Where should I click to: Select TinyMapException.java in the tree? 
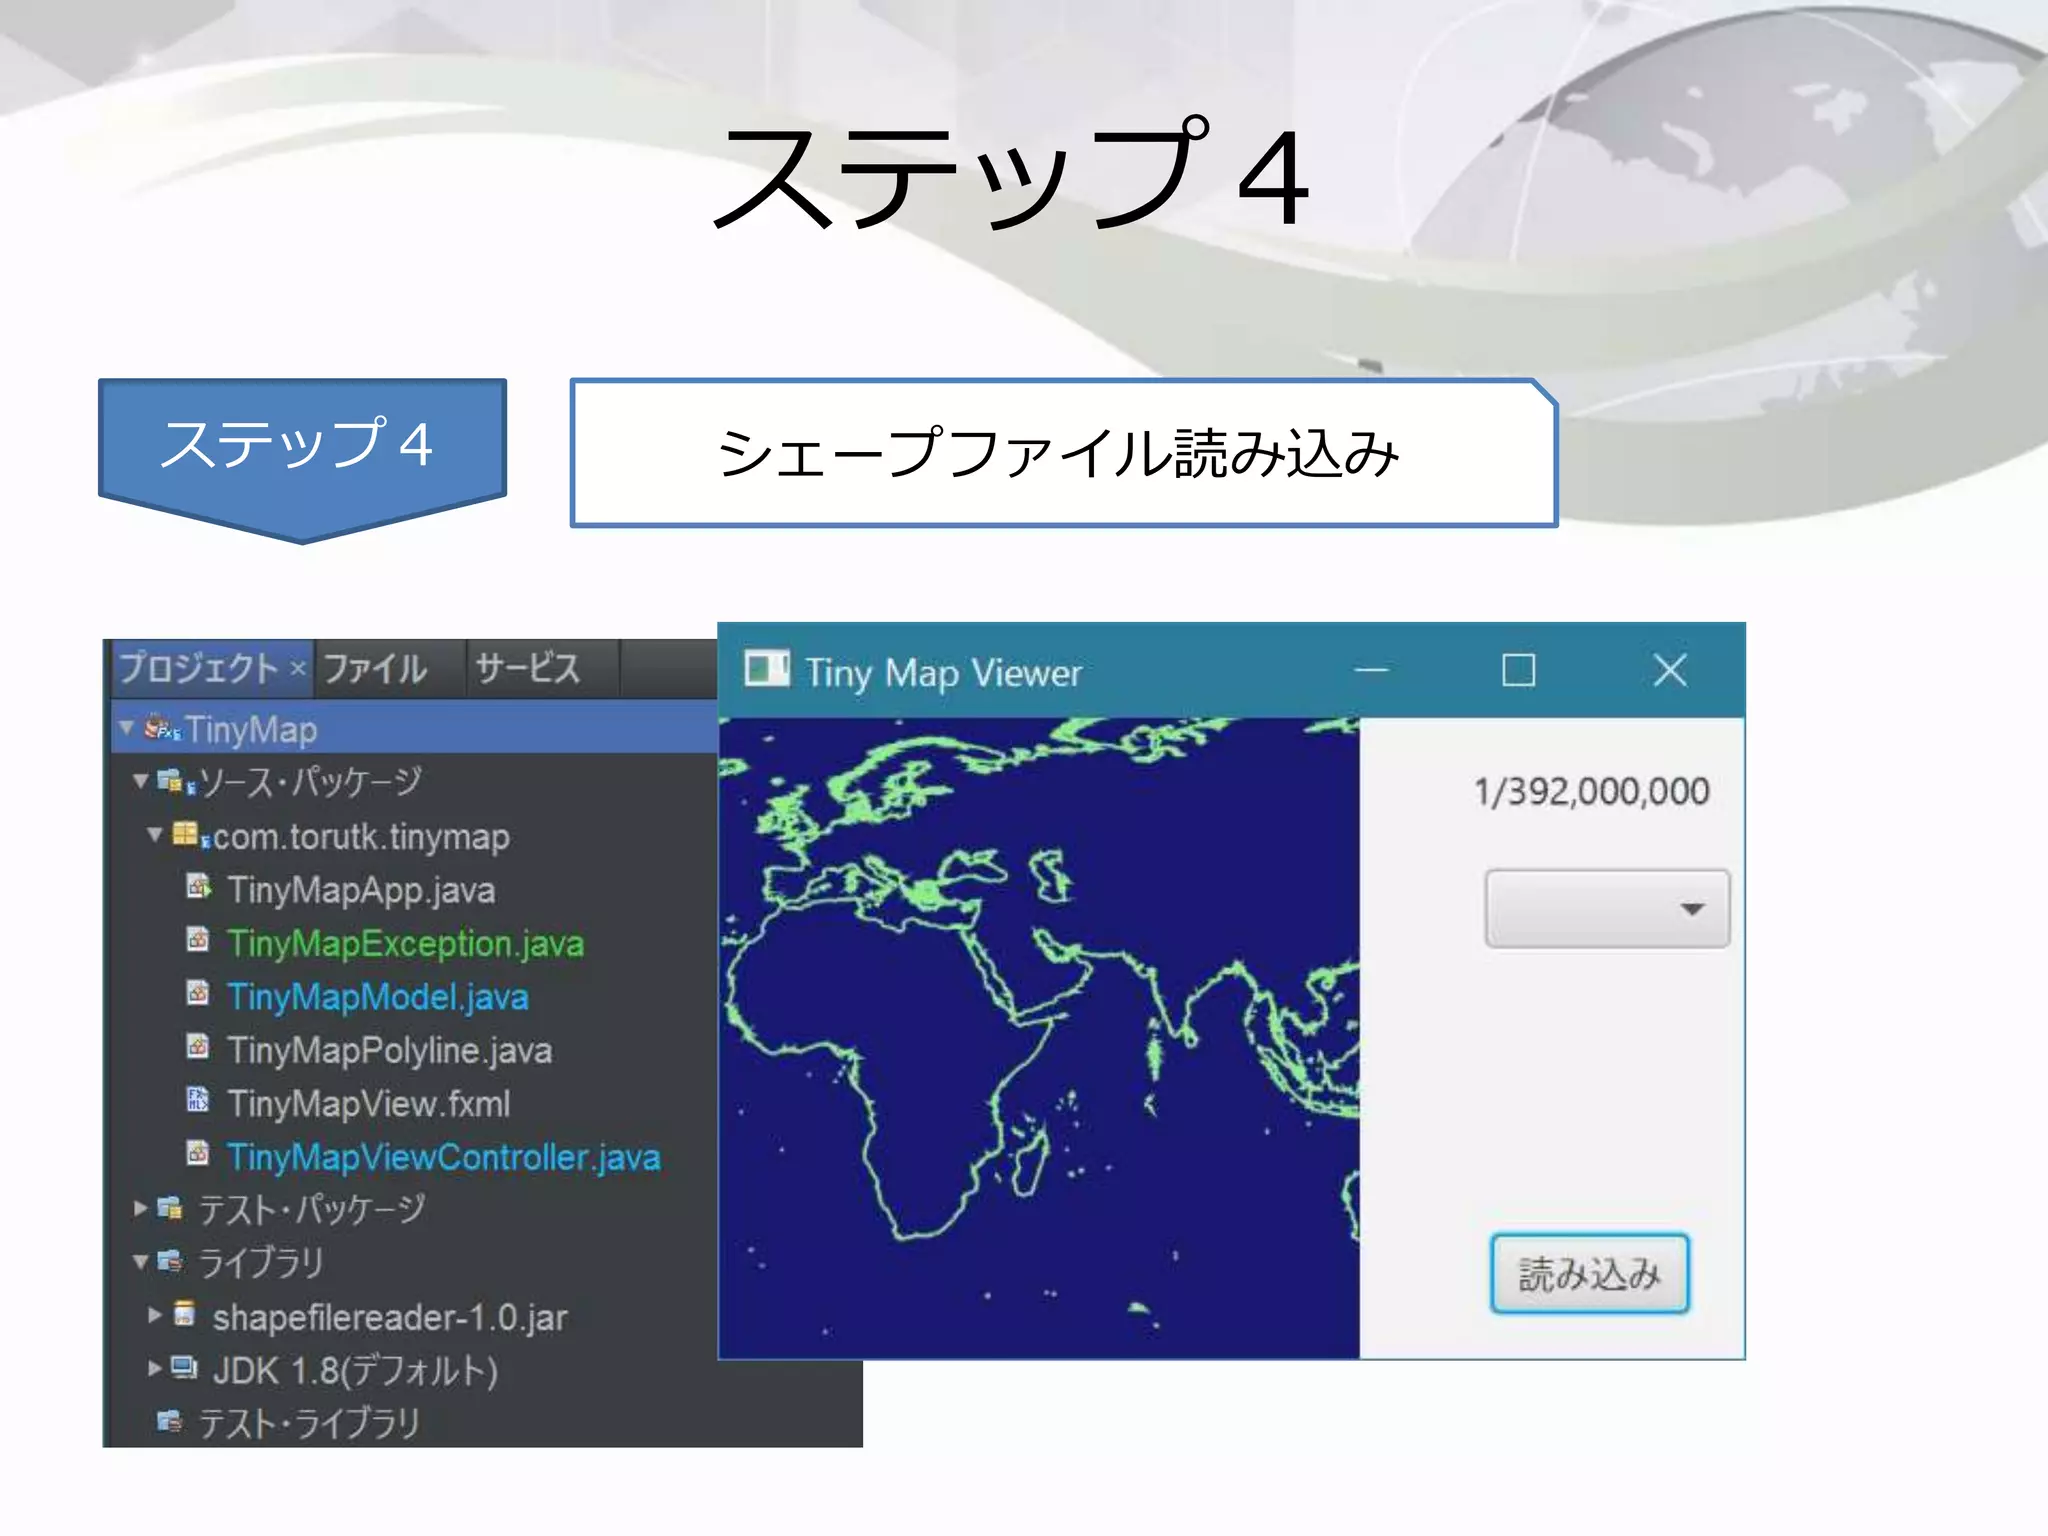click(x=405, y=942)
